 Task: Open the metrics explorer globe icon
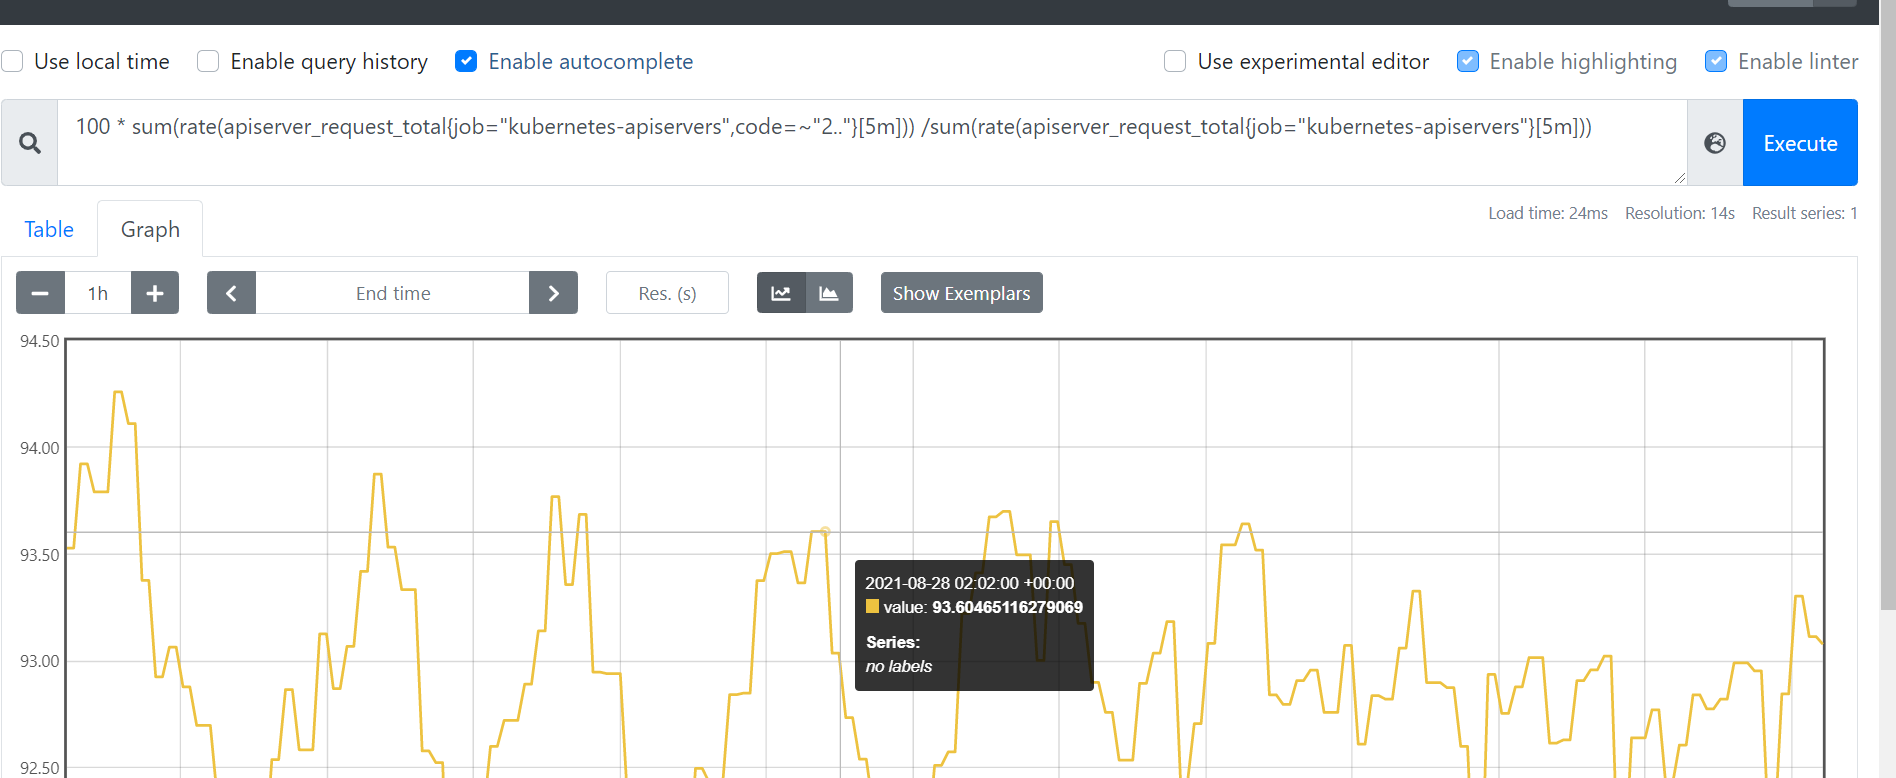[x=1715, y=143]
